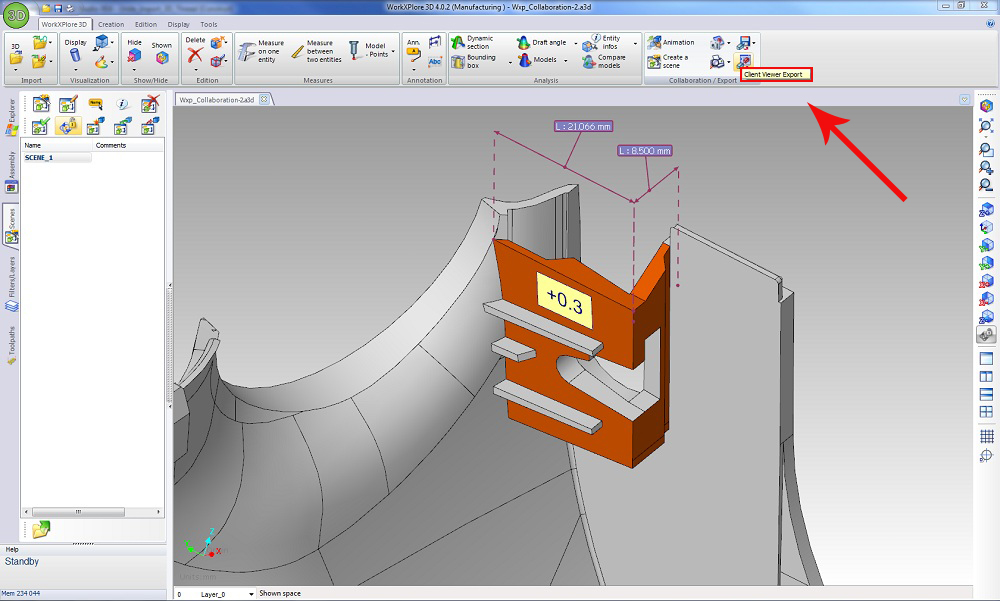Open the Model - Points dropdown
This screenshot has height=601, width=1000.
click(393, 51)
